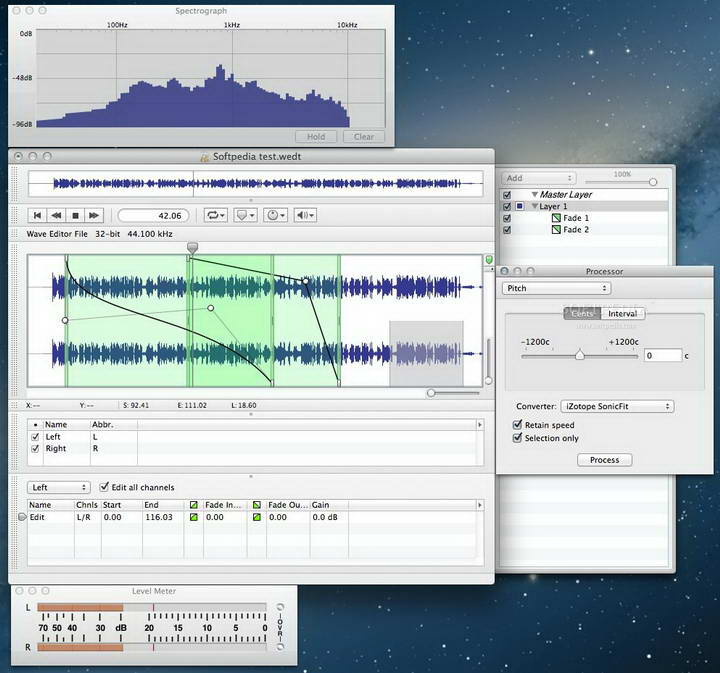Screen dimensions: 720x673
Task: Click the Layer 1 blue color swatch
Action: pyautogui.click(x=520, y=206)
